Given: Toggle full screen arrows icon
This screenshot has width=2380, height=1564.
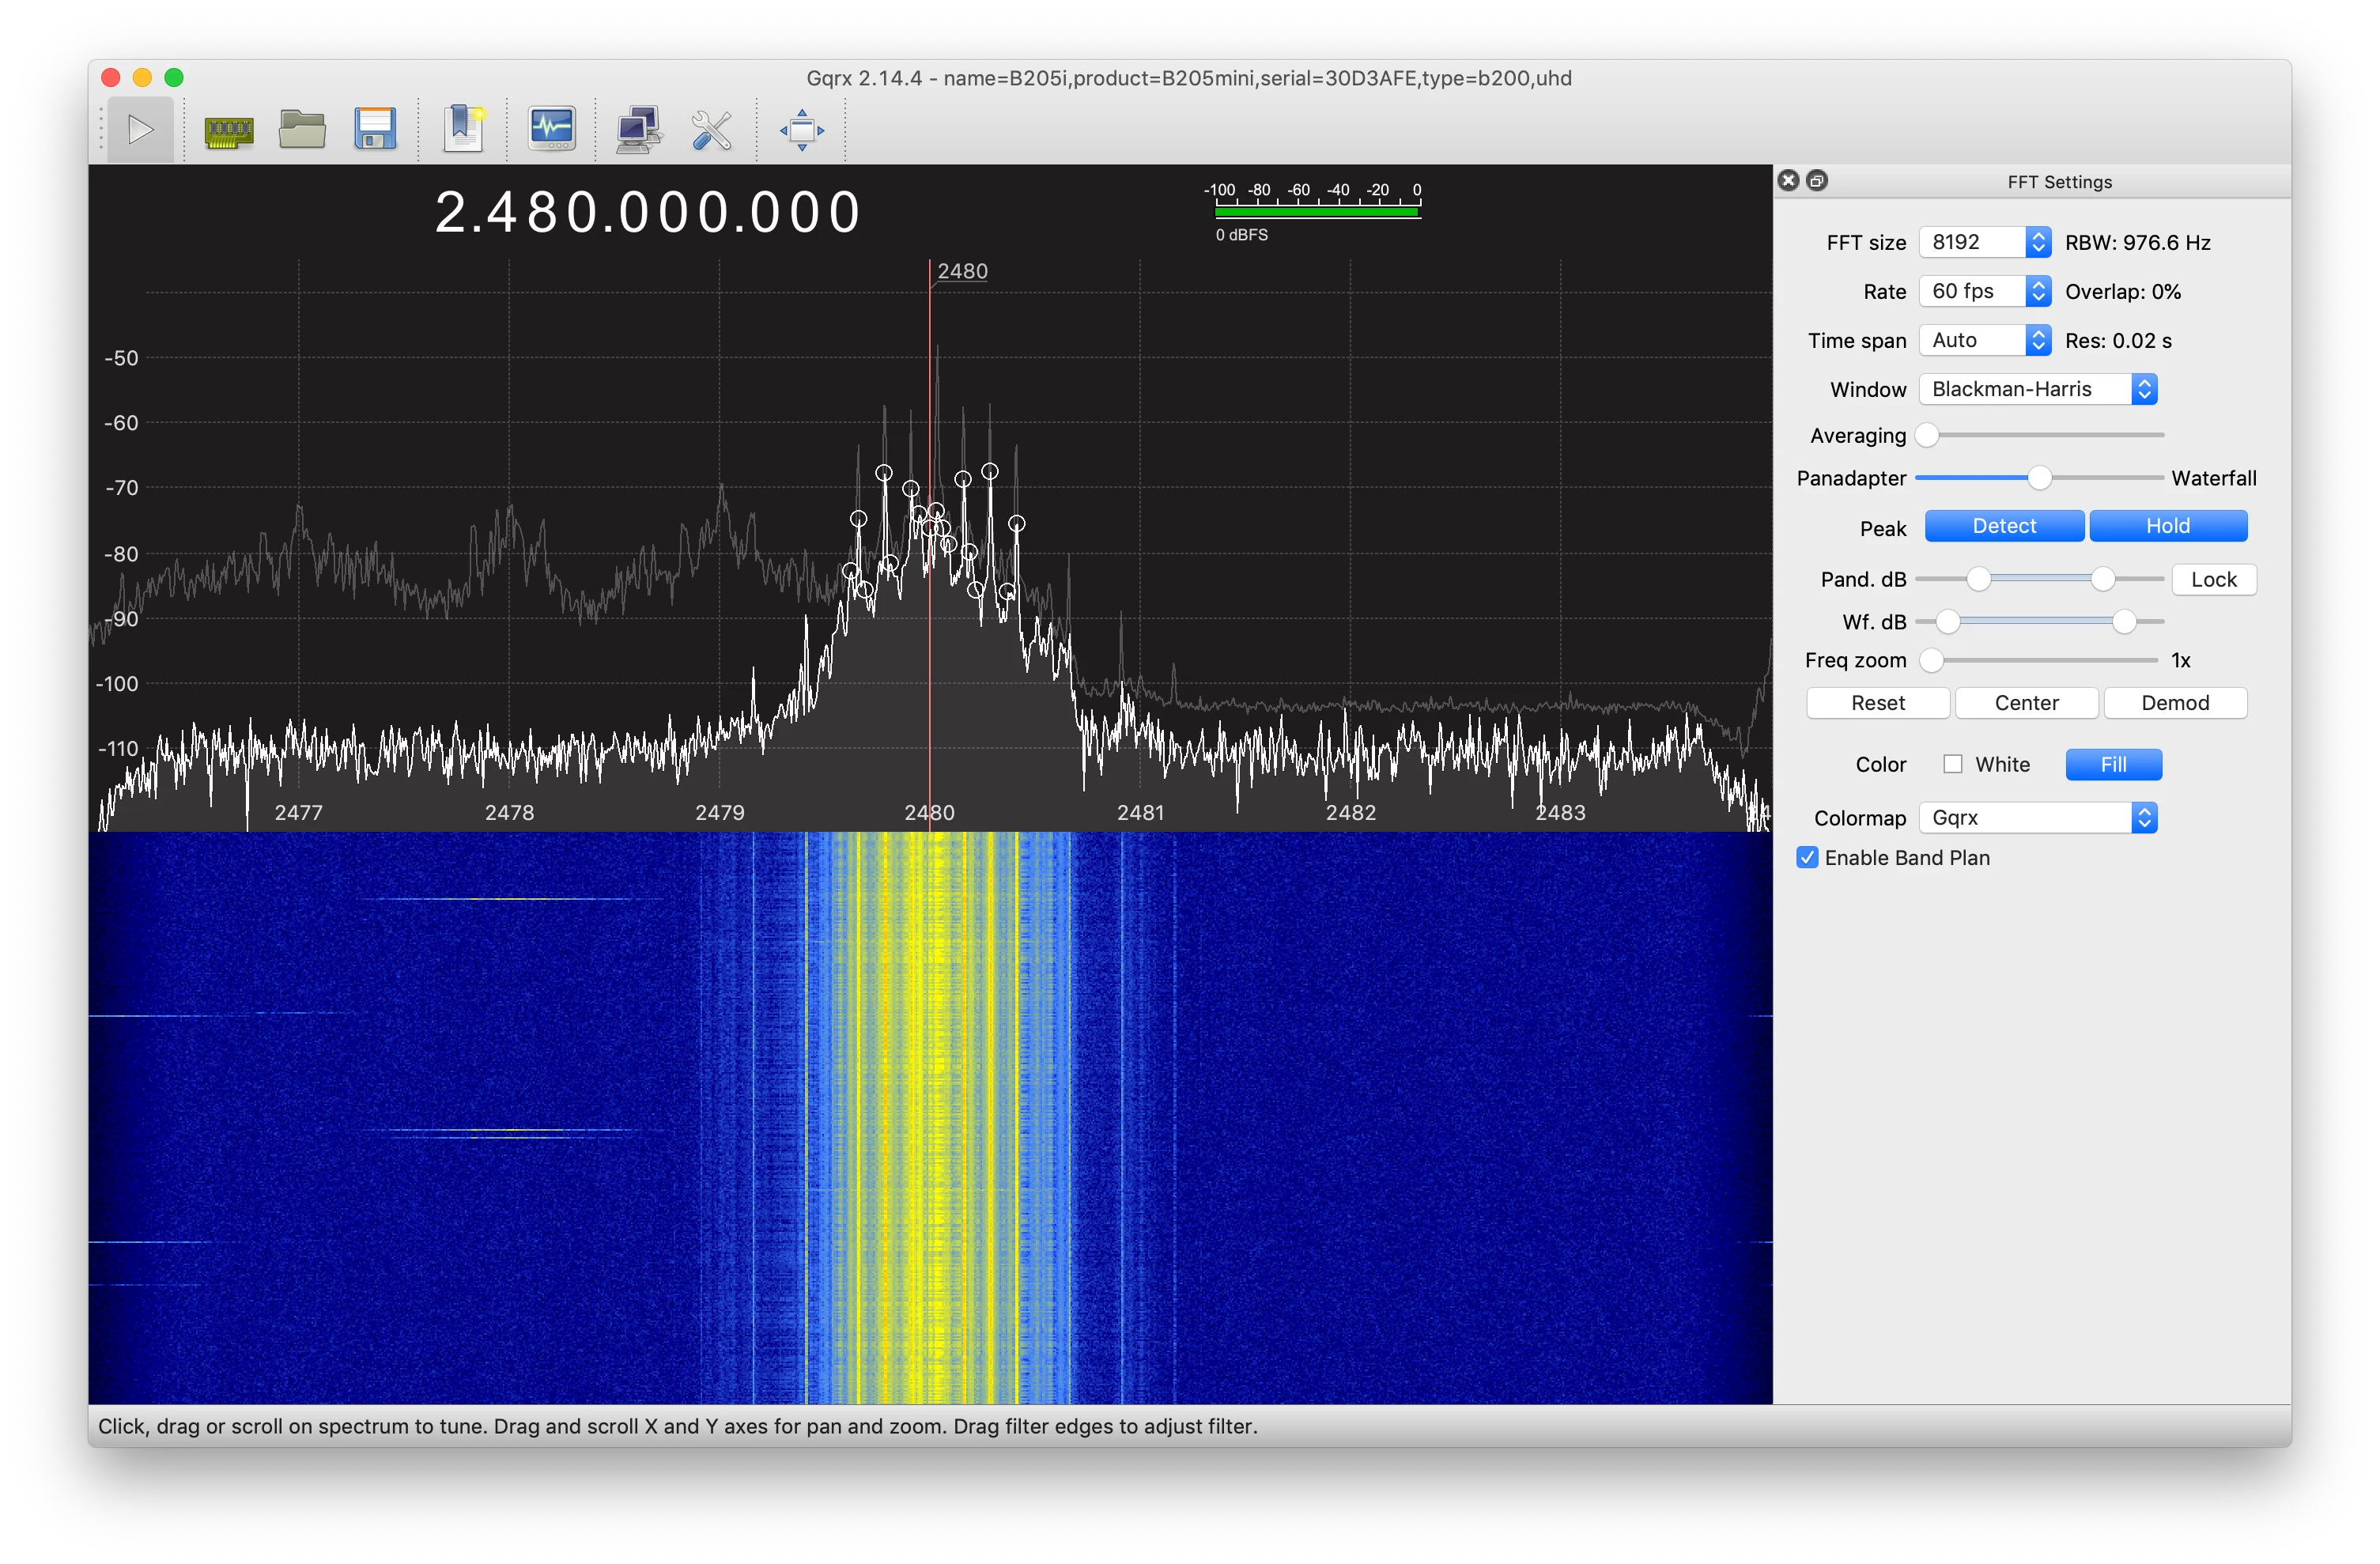Looking at the screenshot, I should click(802, 130).
